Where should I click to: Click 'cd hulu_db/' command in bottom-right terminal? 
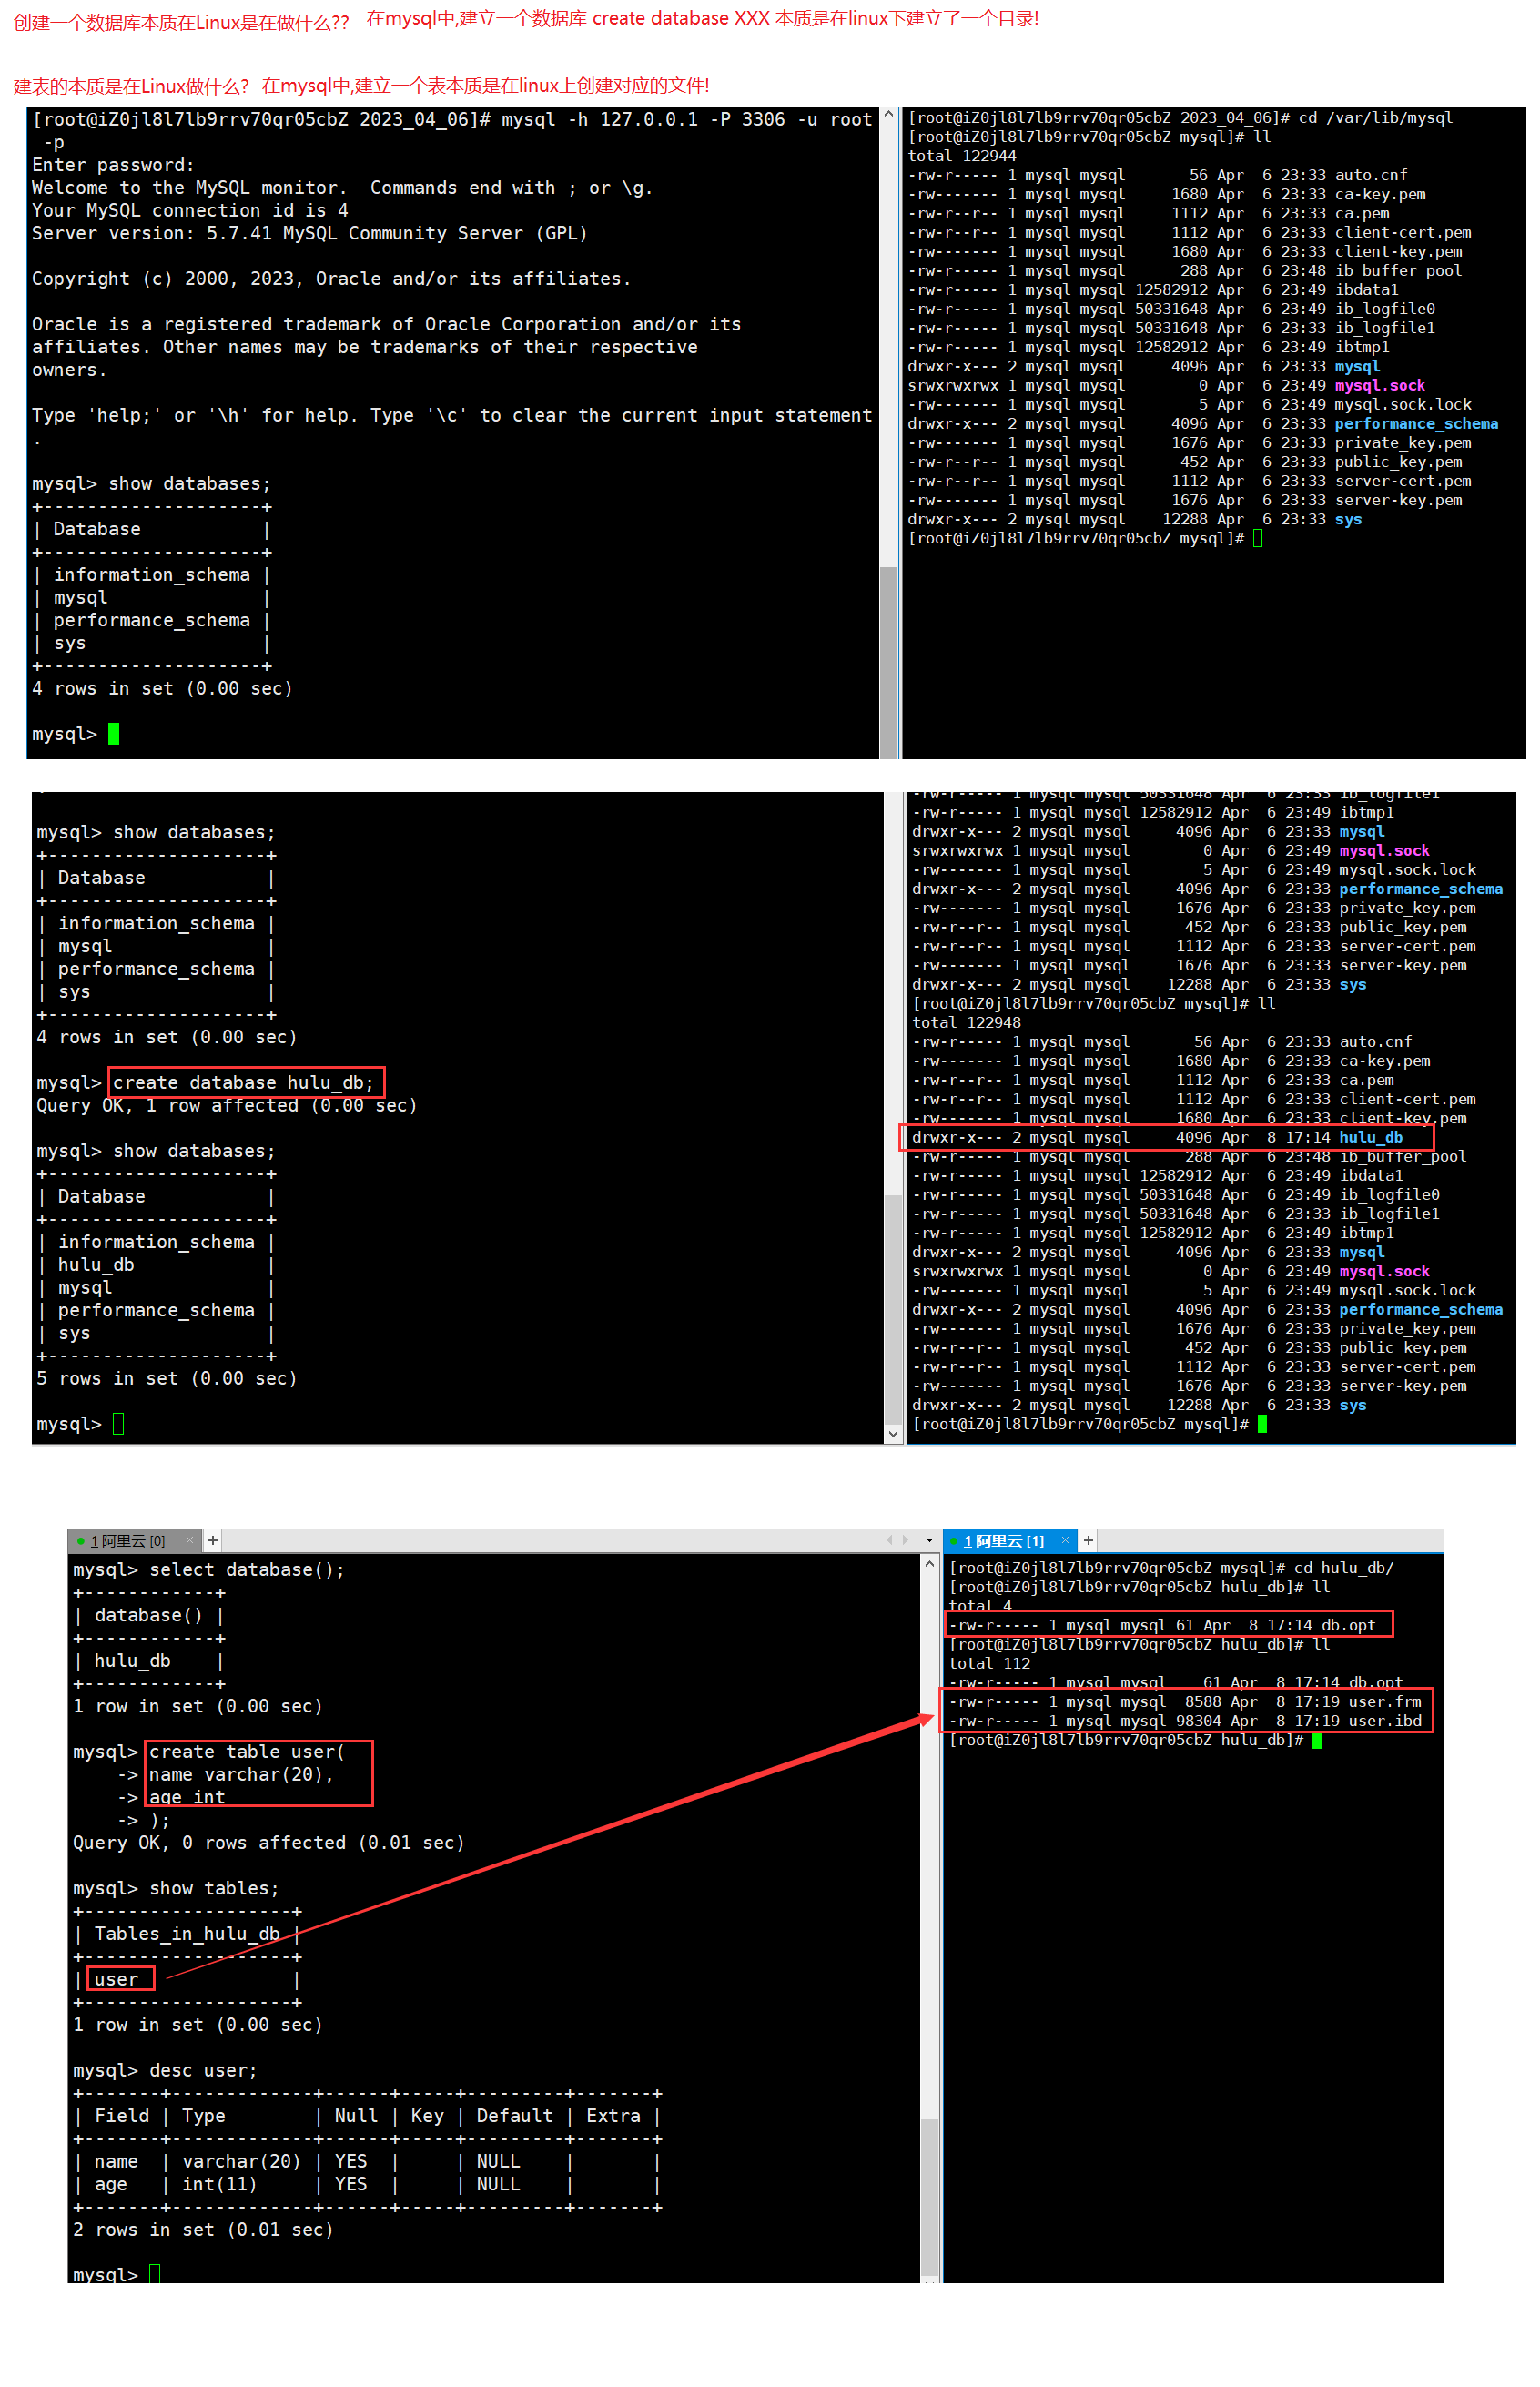tap(1344, 1568)
